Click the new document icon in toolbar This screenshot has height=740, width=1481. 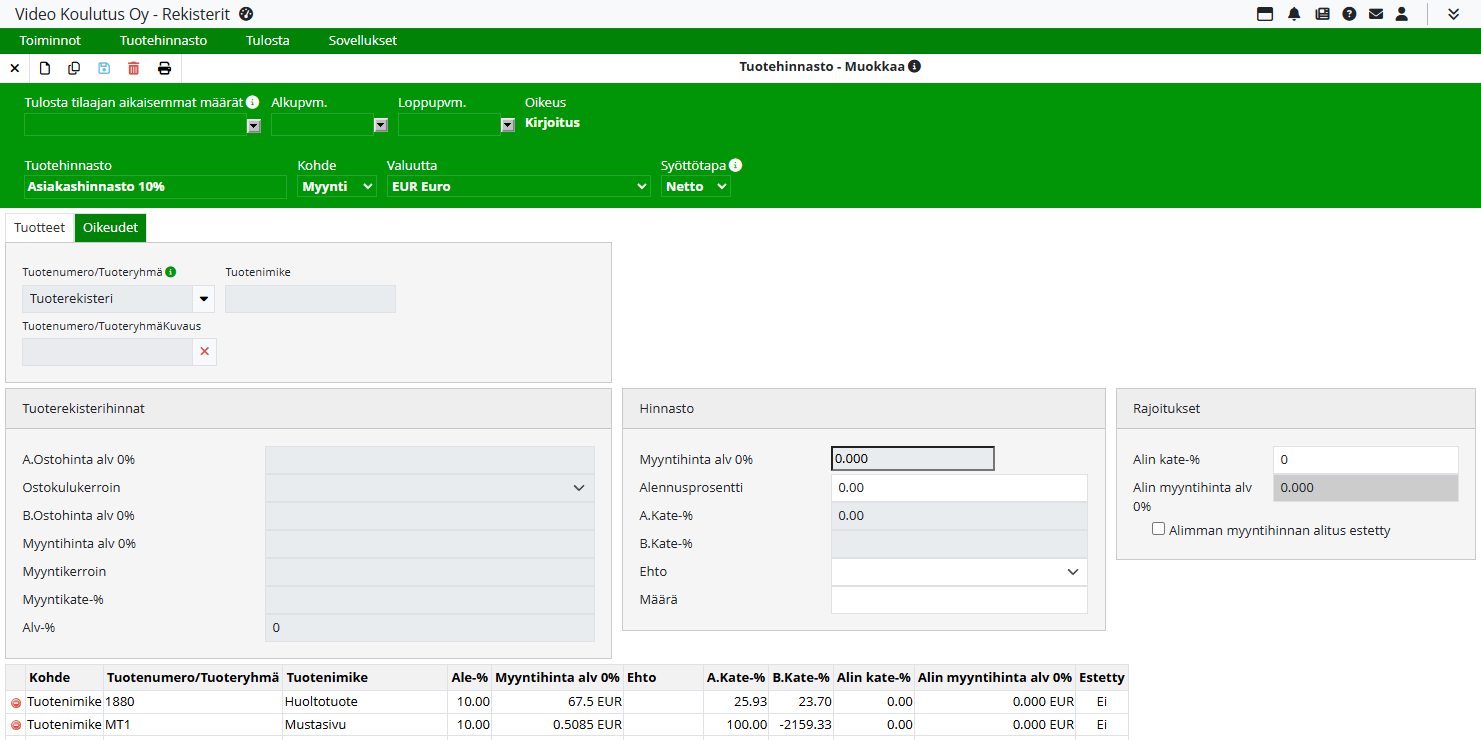tap(45, 68)
